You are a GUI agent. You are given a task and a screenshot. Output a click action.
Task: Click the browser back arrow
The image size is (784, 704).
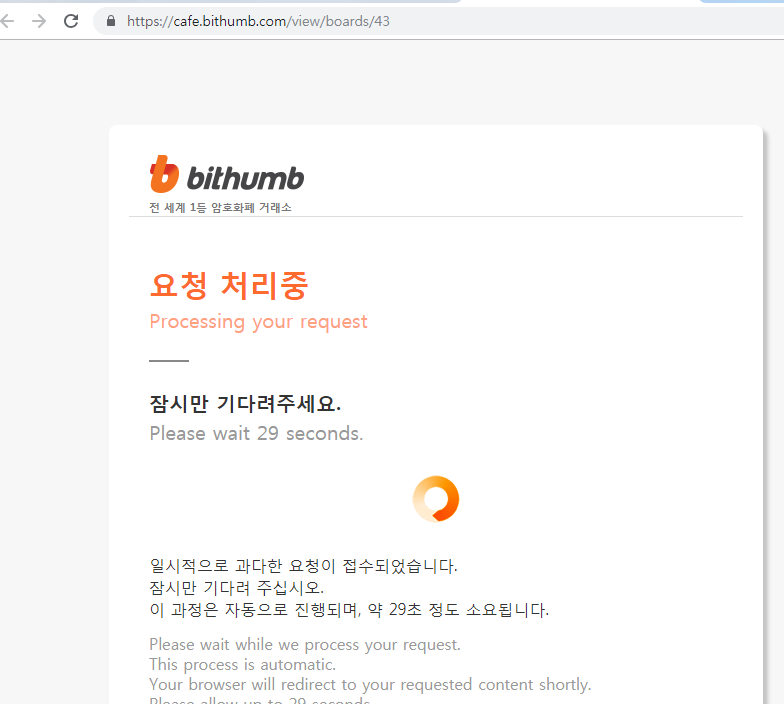click(x=7, y=21)
